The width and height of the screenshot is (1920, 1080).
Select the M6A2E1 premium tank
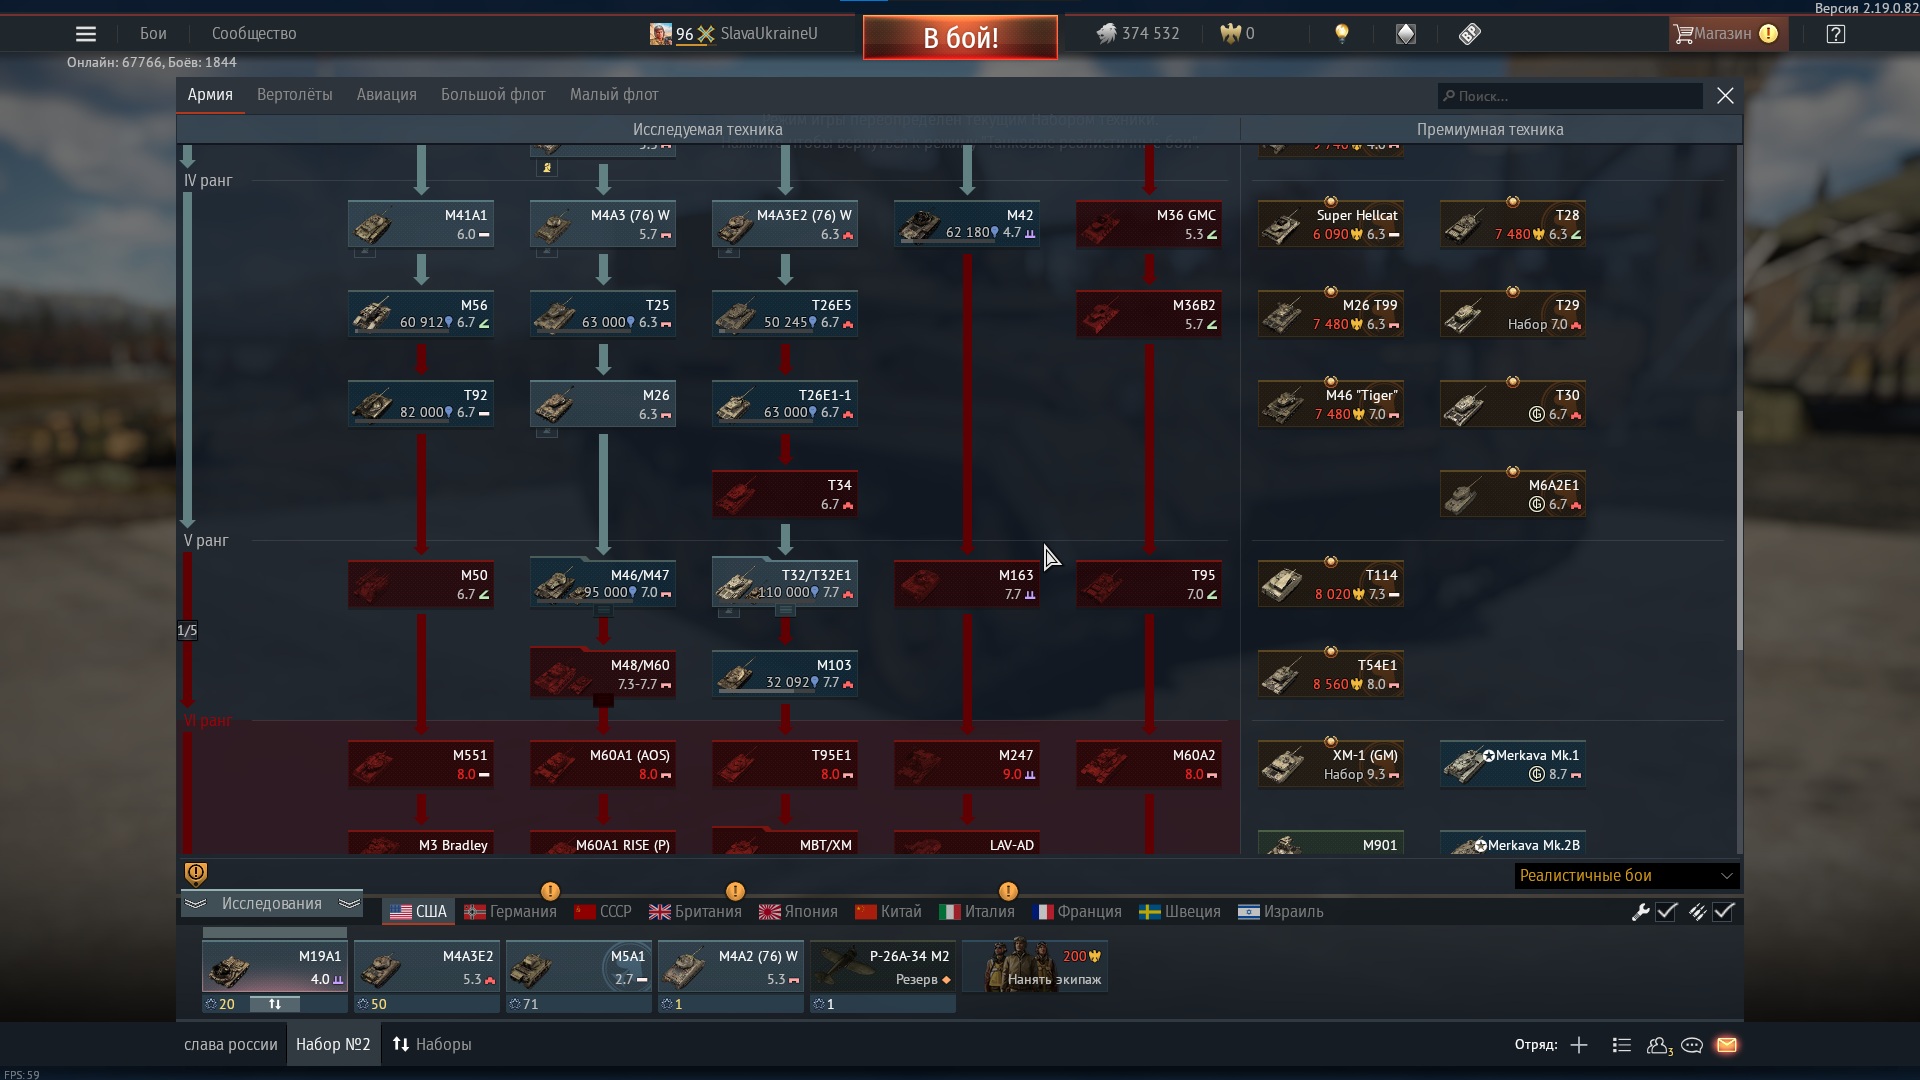(x=1513, y=494)
